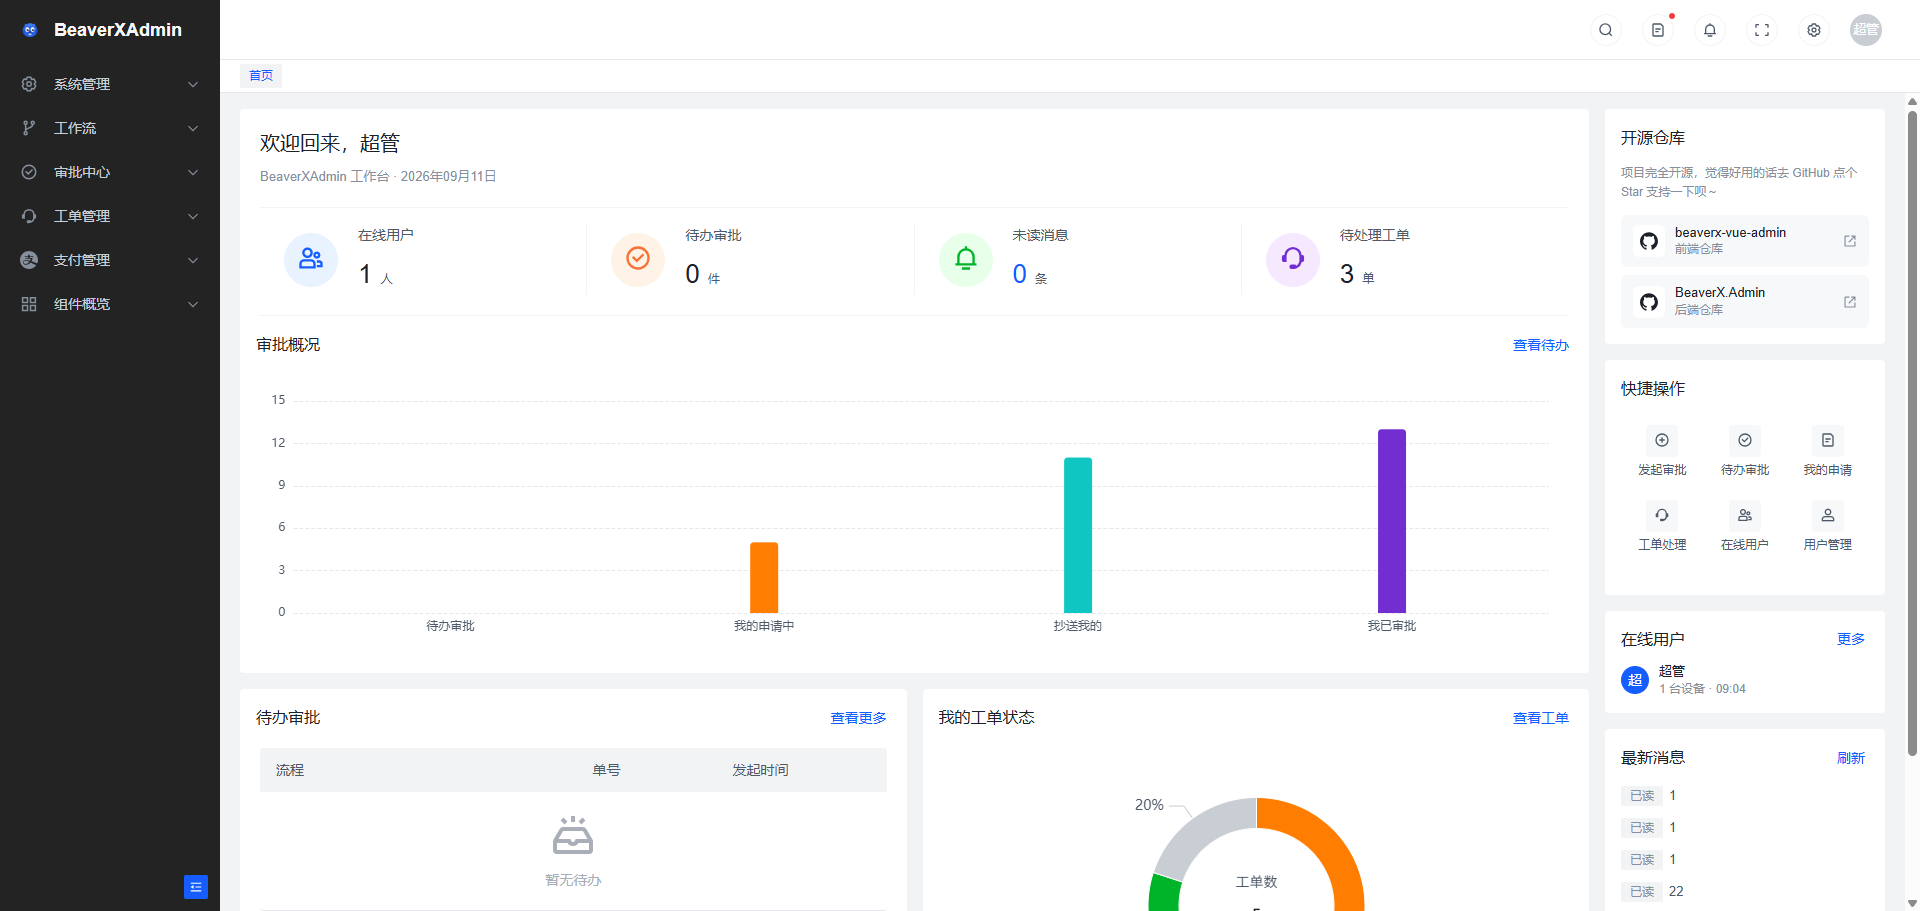Open the document notes icon with red dot
This screenshot has height=911, width=1920.
tap(1658, 30)
